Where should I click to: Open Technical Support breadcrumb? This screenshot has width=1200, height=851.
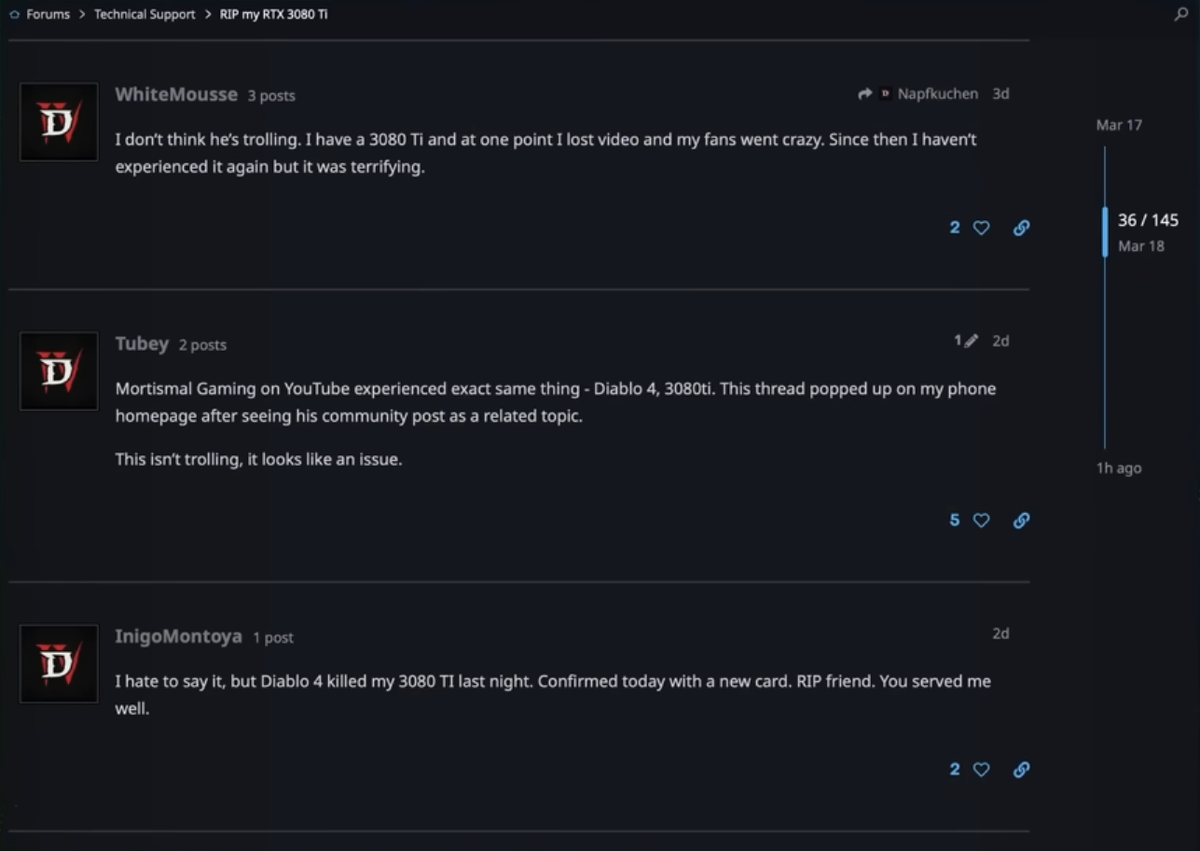coord(145,14)
